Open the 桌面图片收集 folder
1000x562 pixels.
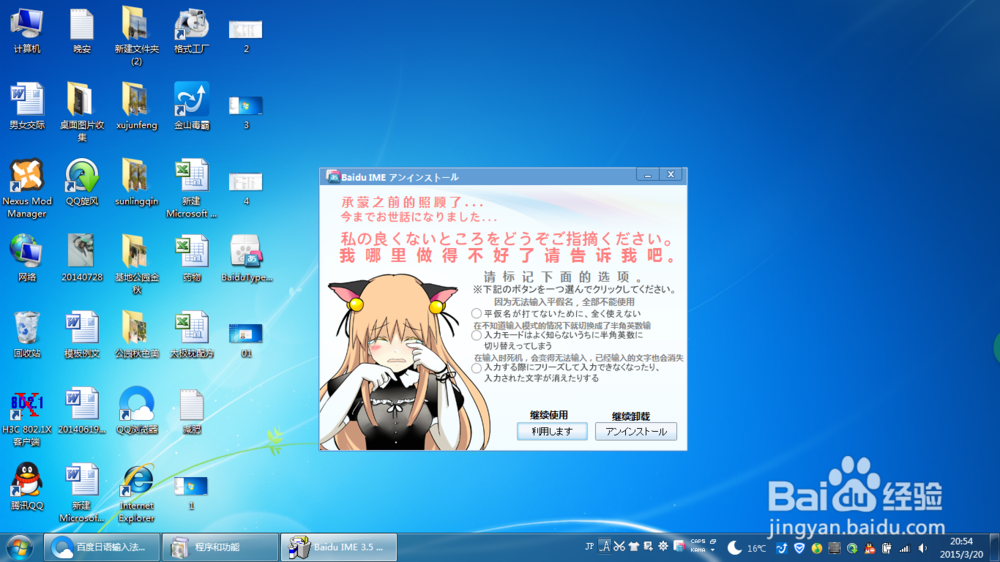point(82,112)
